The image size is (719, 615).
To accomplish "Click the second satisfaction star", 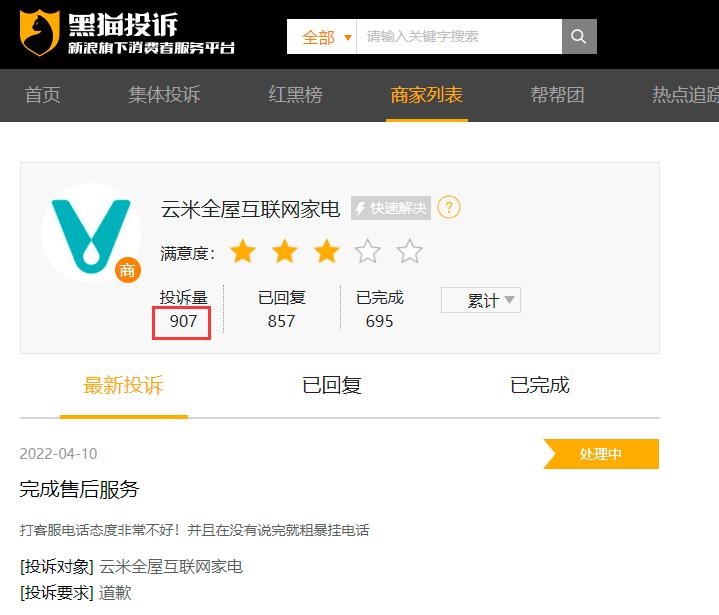I will (285, 251).
